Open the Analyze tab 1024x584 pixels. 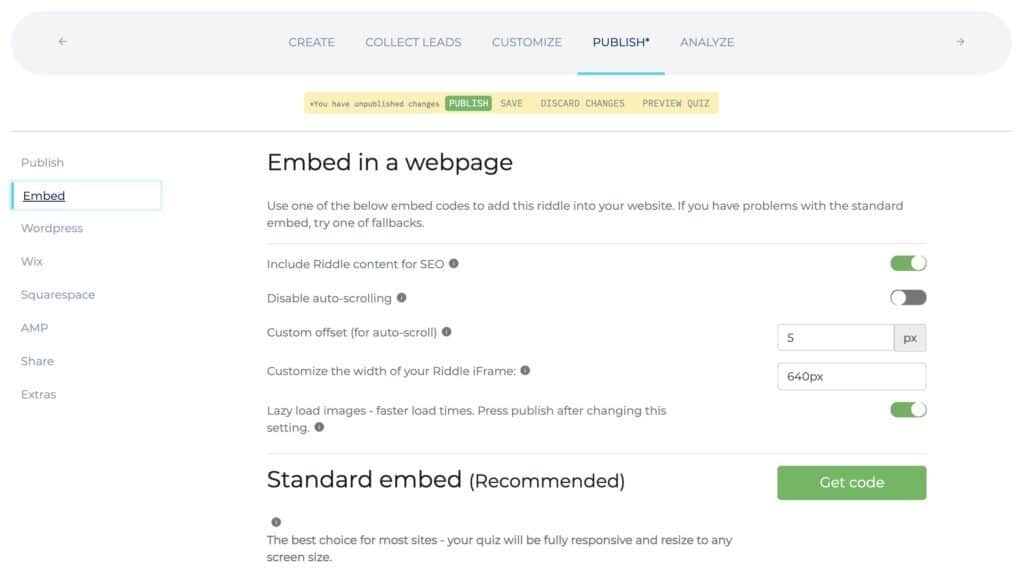click(x=707, y=42)
